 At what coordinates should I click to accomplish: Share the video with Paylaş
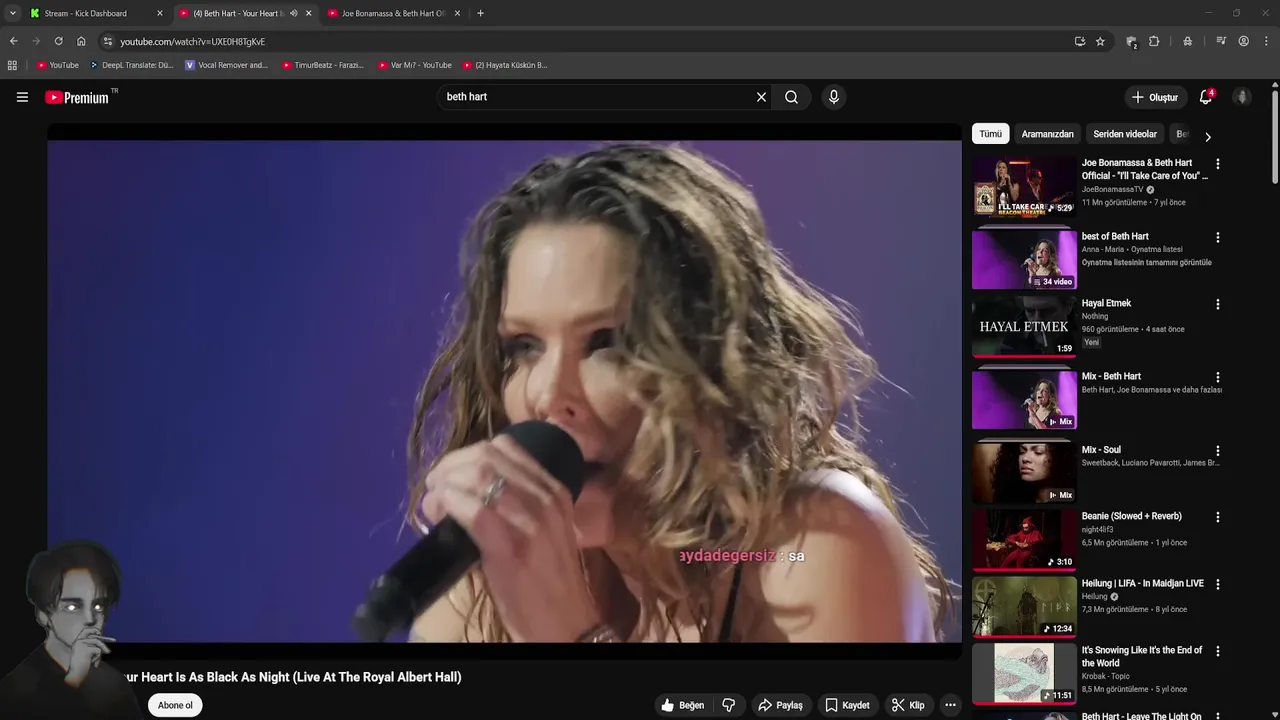click(780, 705)
